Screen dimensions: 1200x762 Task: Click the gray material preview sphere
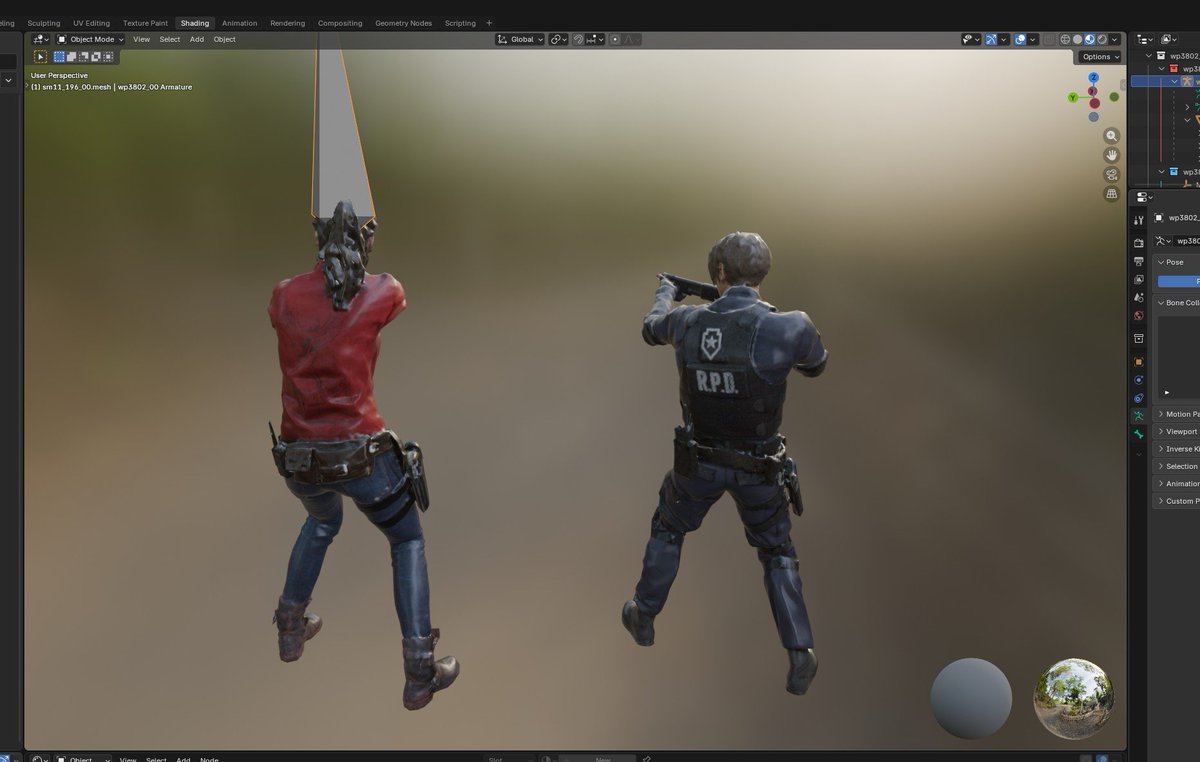(x=971, y=698)
